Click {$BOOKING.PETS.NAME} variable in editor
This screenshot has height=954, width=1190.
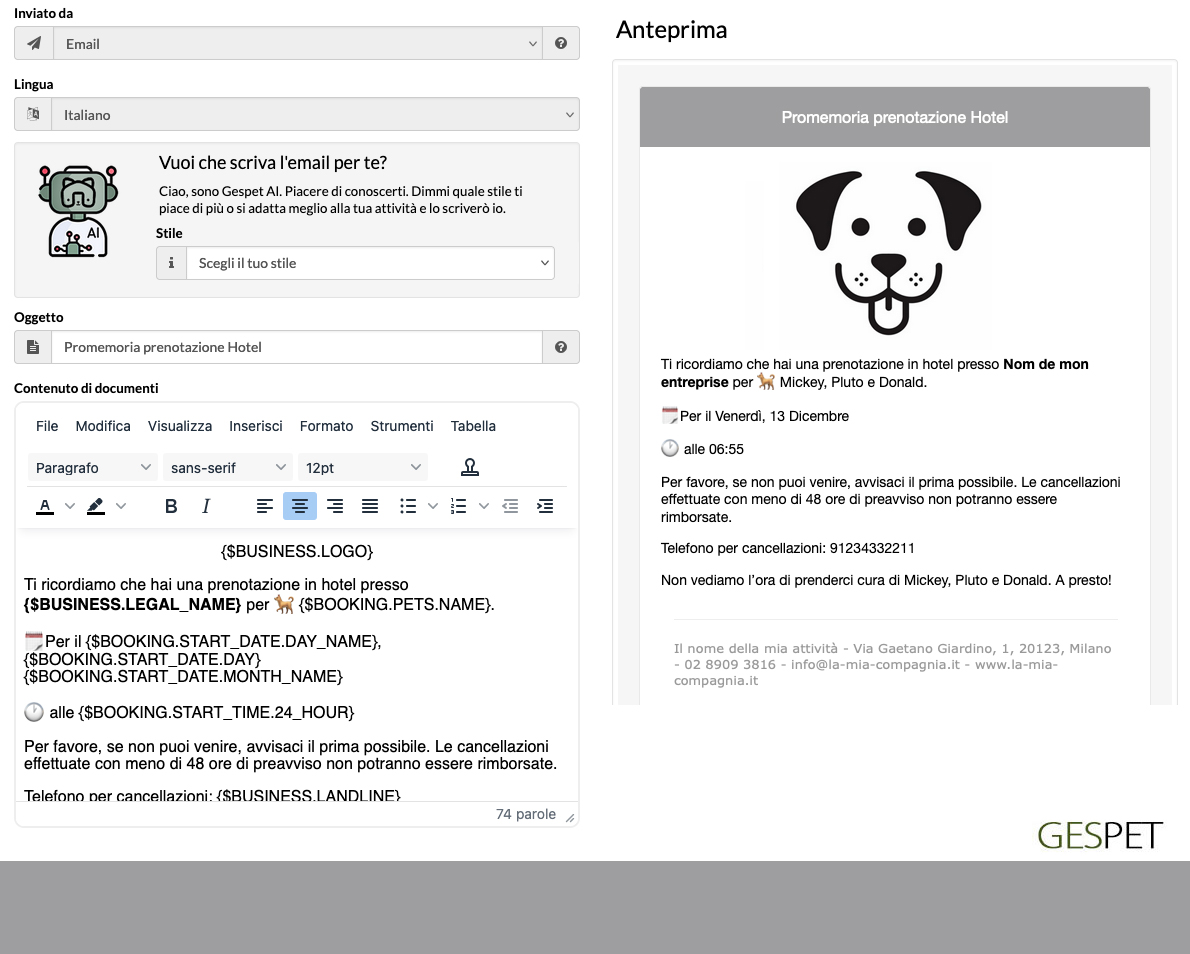coord(396,604)
